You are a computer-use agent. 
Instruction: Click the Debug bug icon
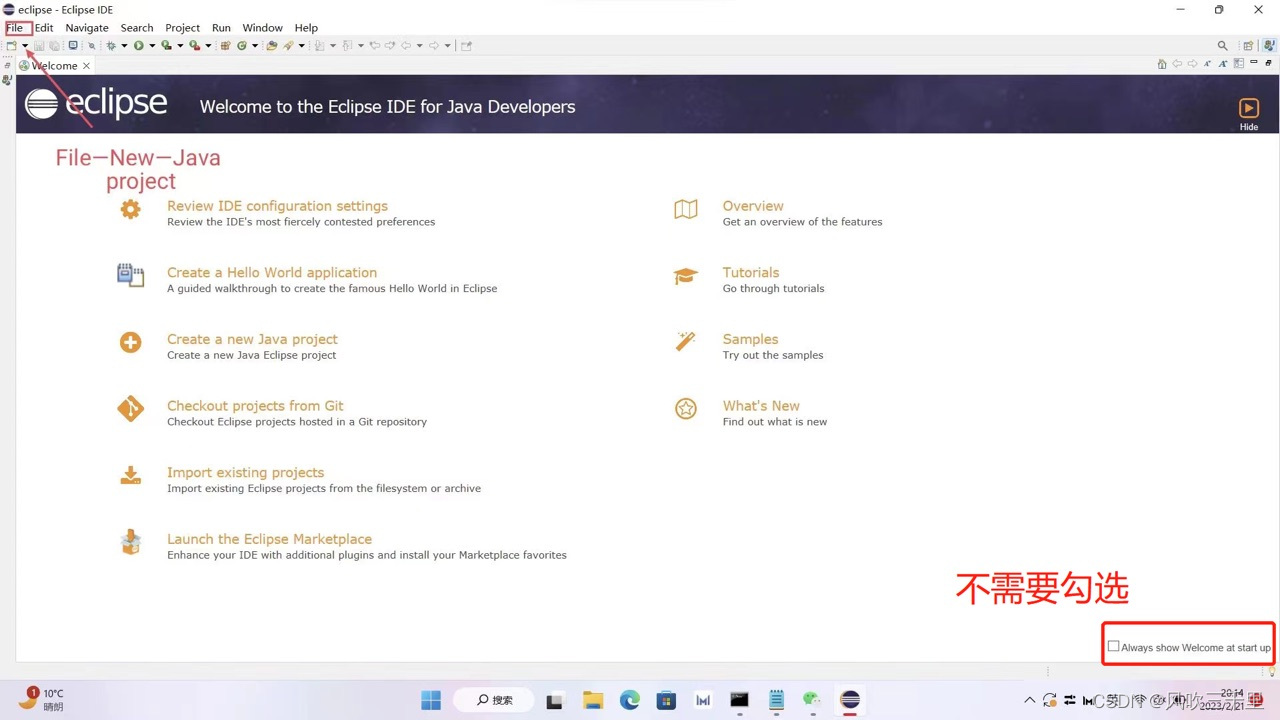tap(111, 45)
